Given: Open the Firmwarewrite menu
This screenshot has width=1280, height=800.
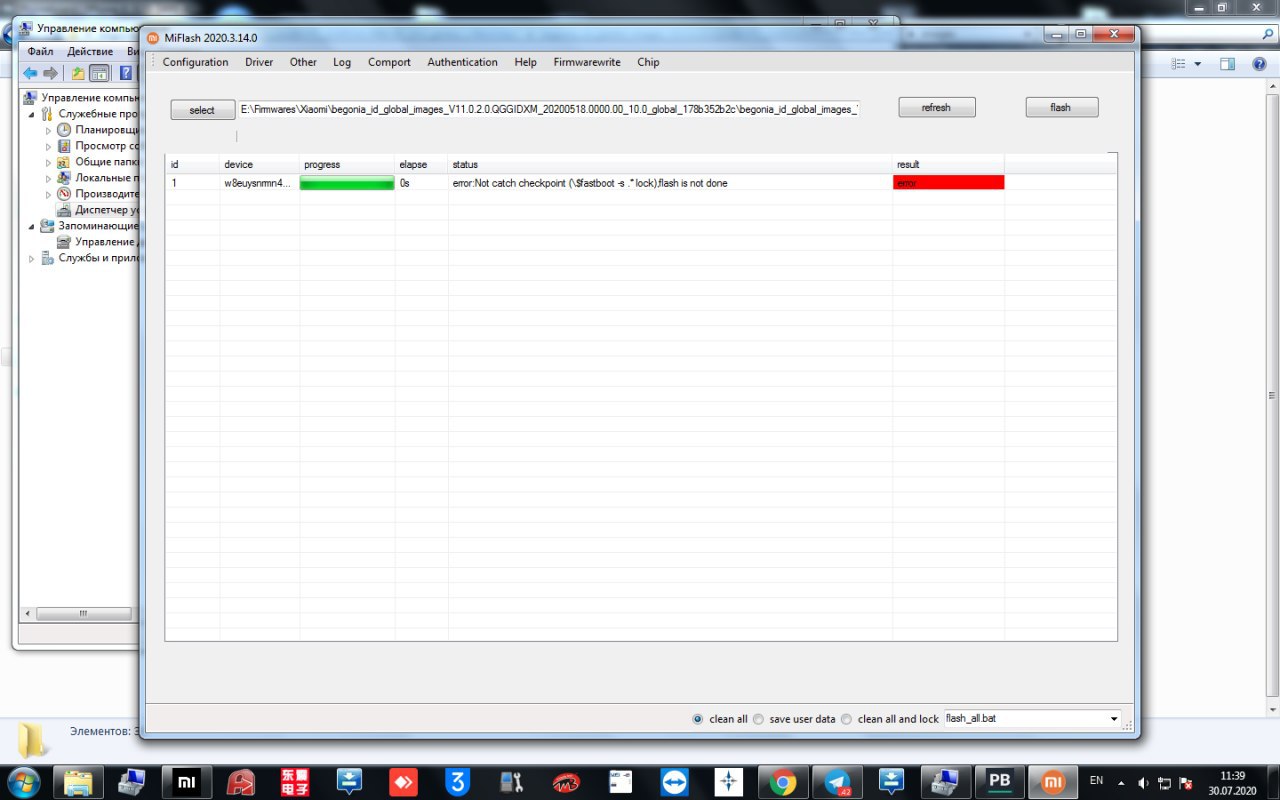Looking at the screenshot, I should coord(587,62).
